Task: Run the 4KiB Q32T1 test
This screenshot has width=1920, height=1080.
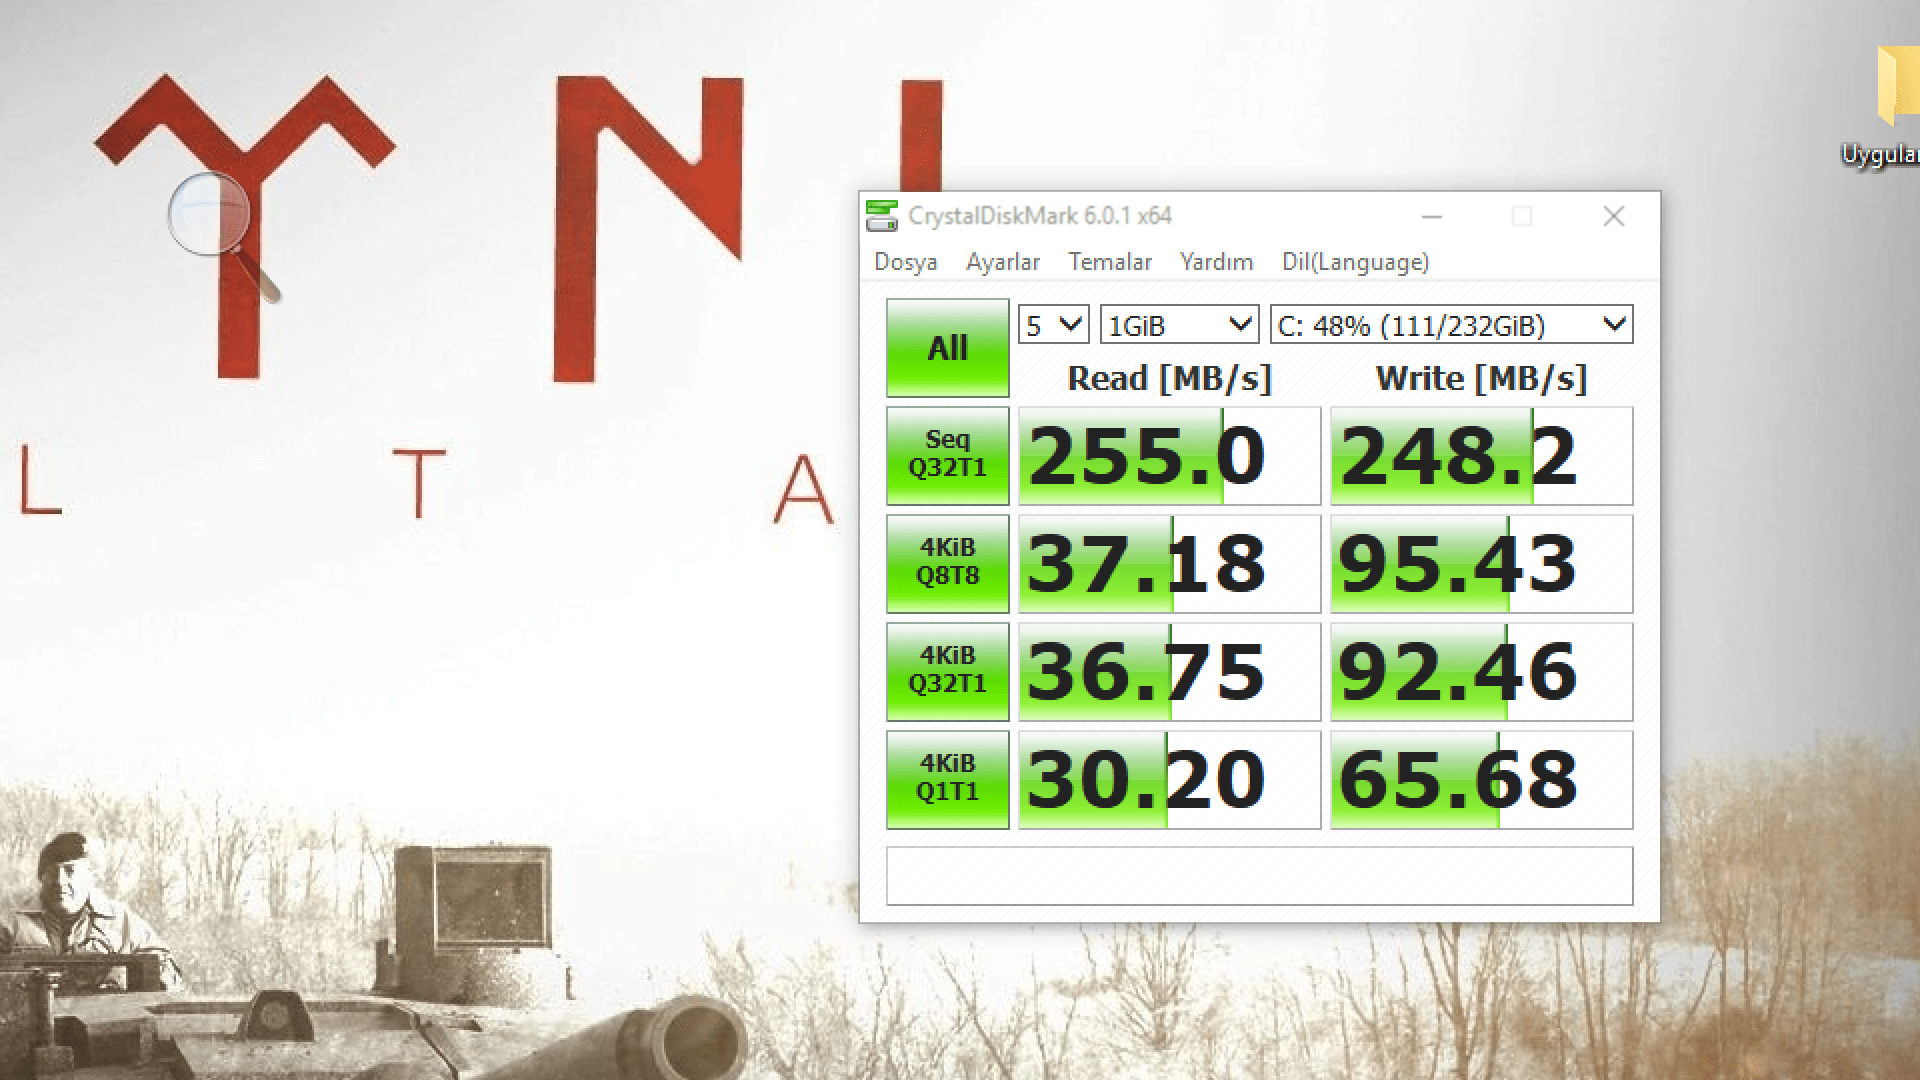Action: pyautogui.click(x=947, y=671)
